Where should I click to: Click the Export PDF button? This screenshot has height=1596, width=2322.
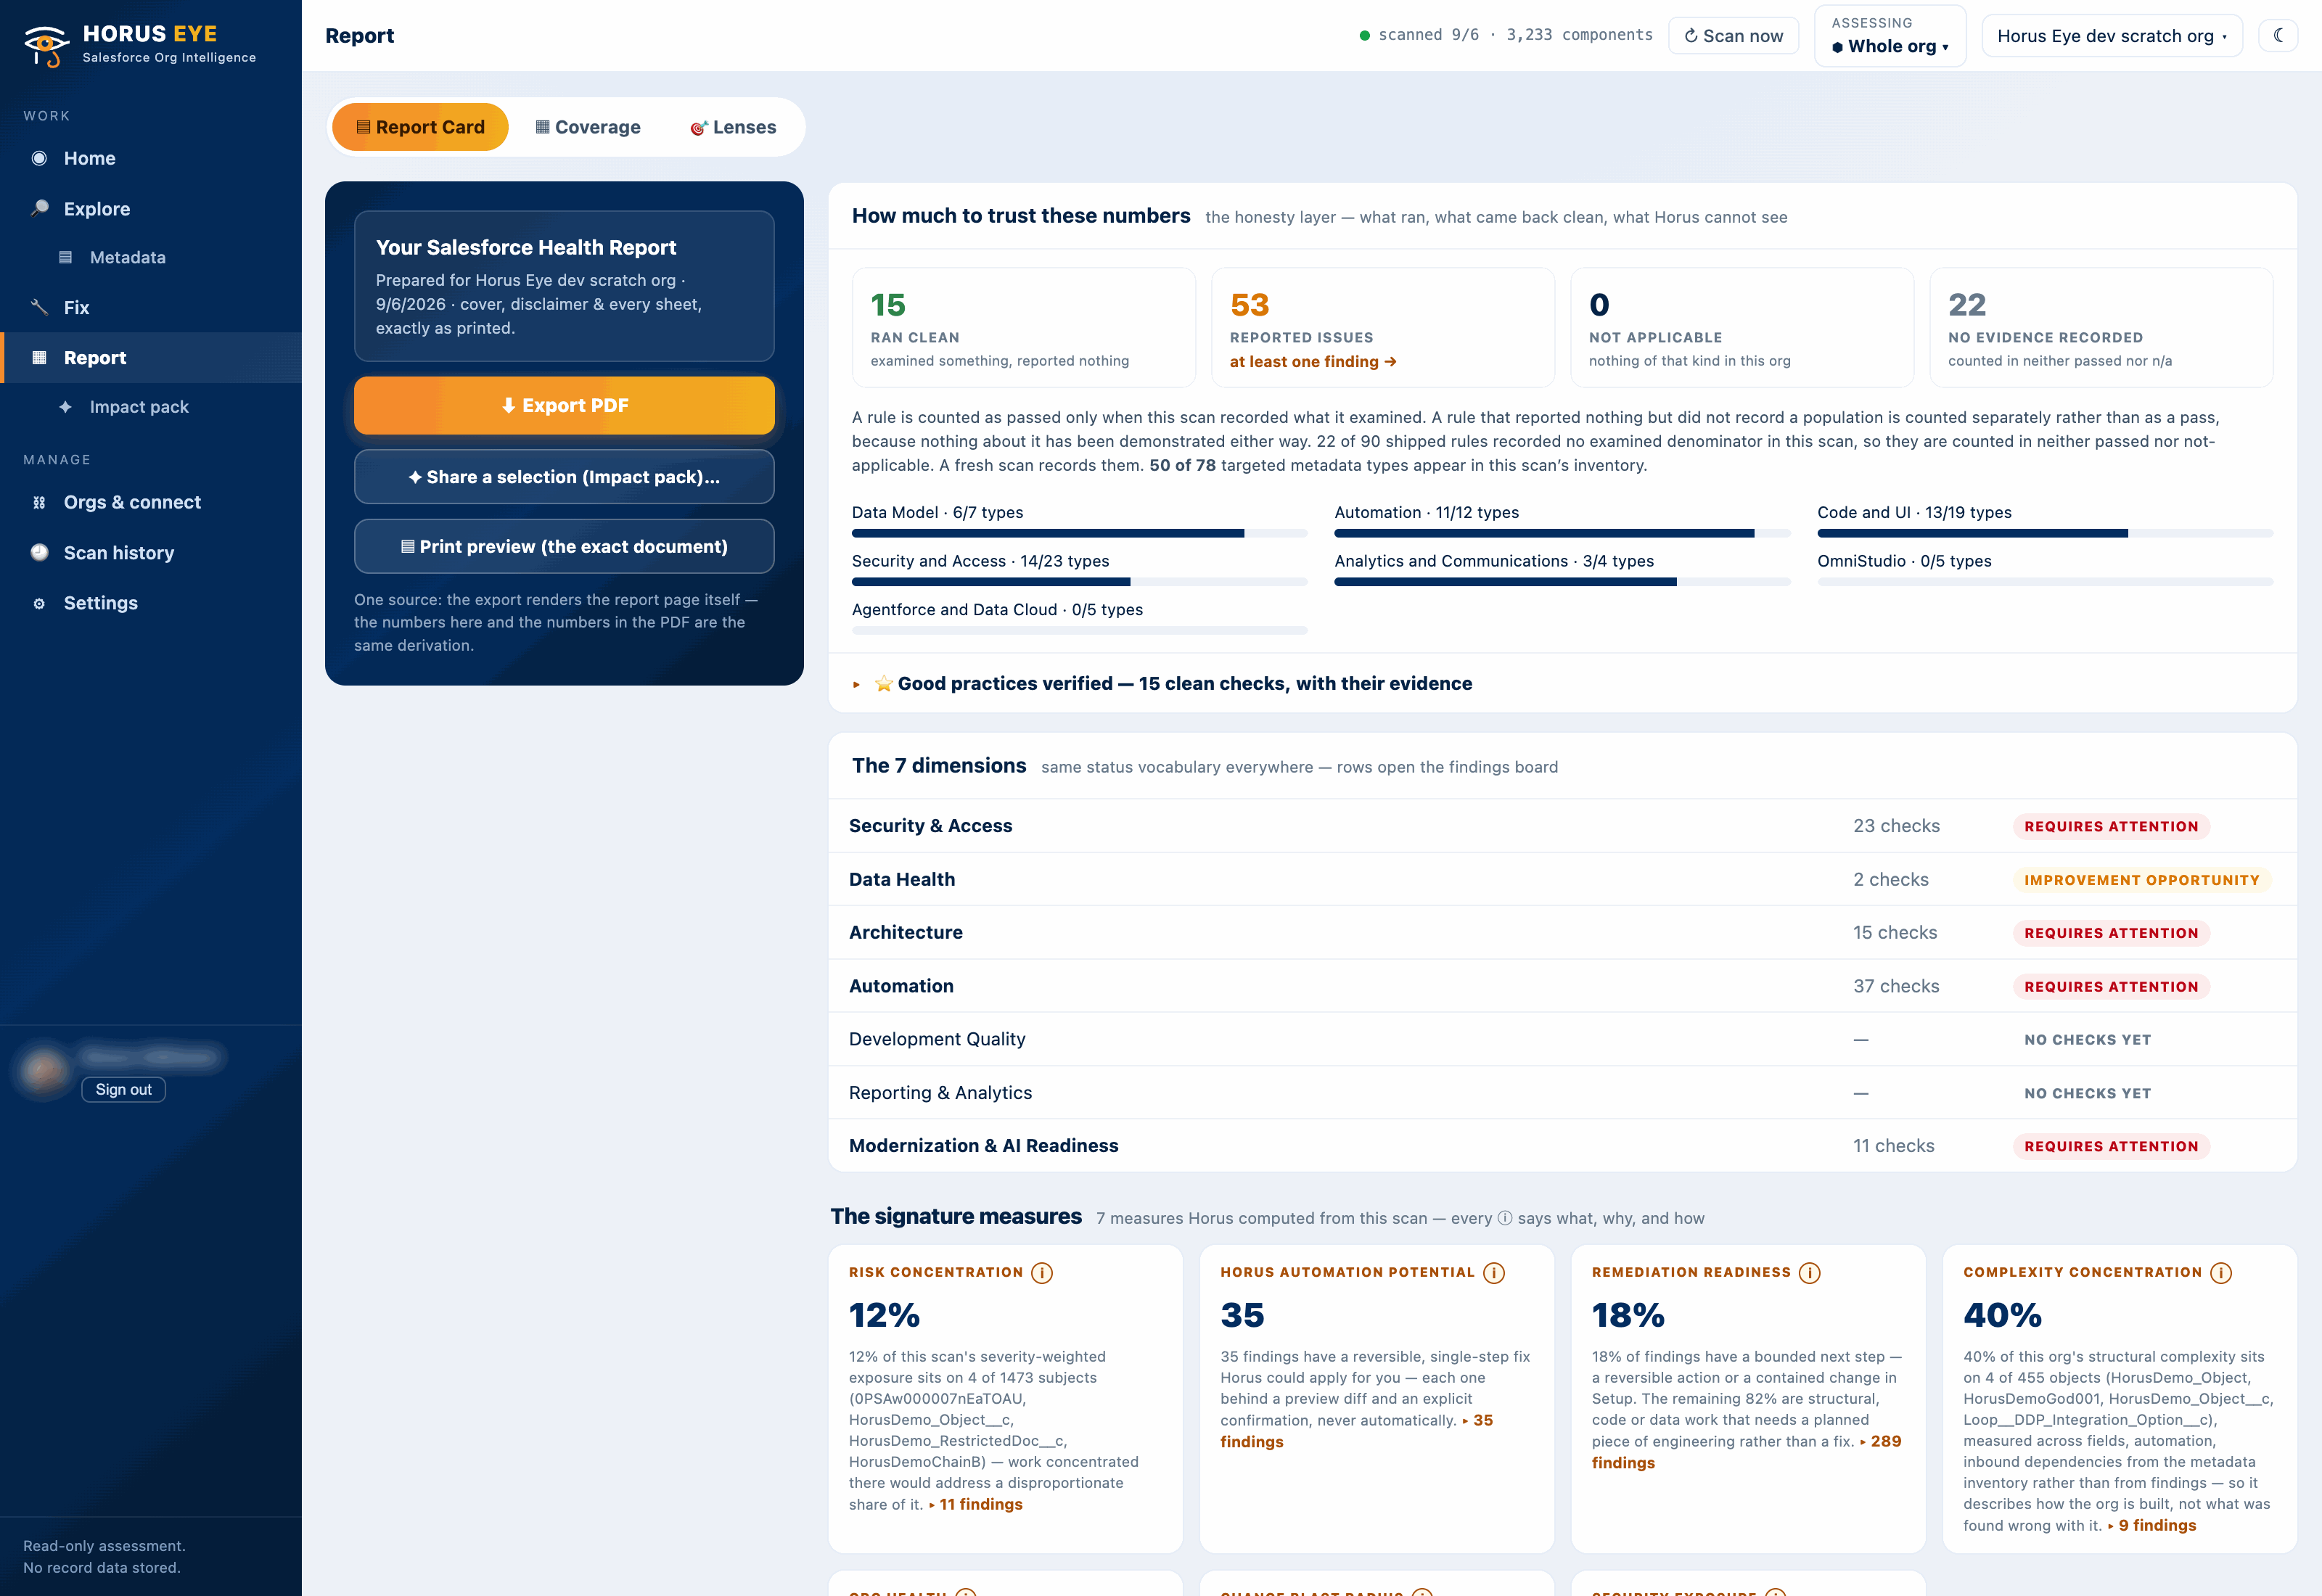tap(564, 405)
